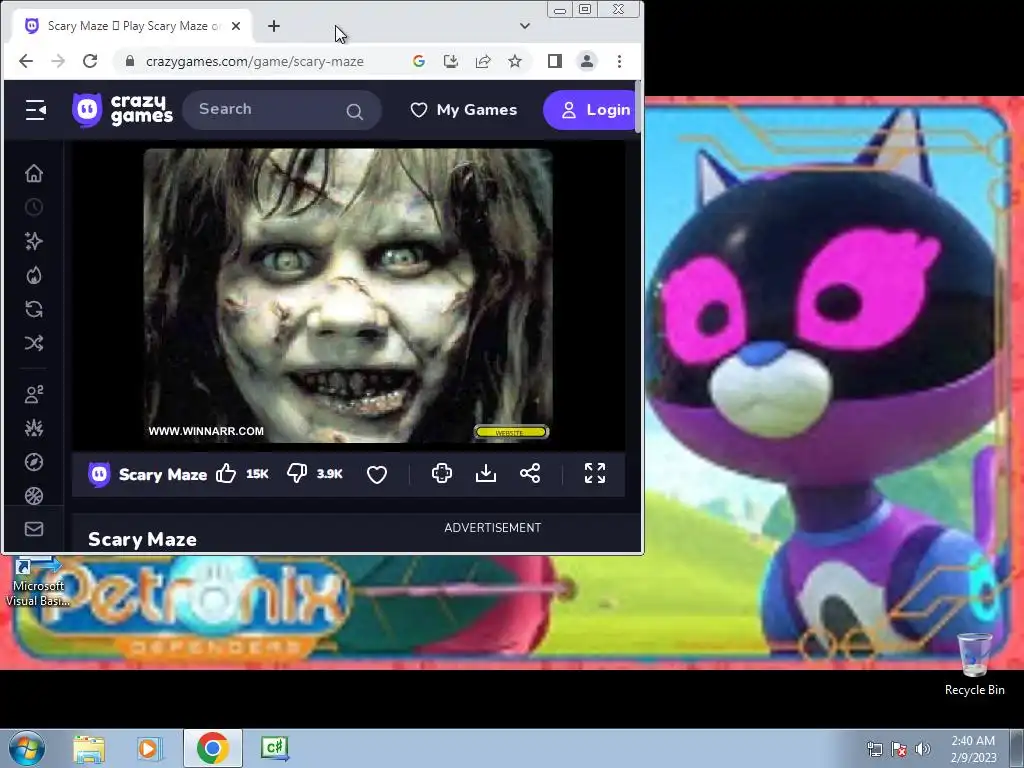
Task: Open My Games
Action: pyautogui.click(x=464, y=110)
